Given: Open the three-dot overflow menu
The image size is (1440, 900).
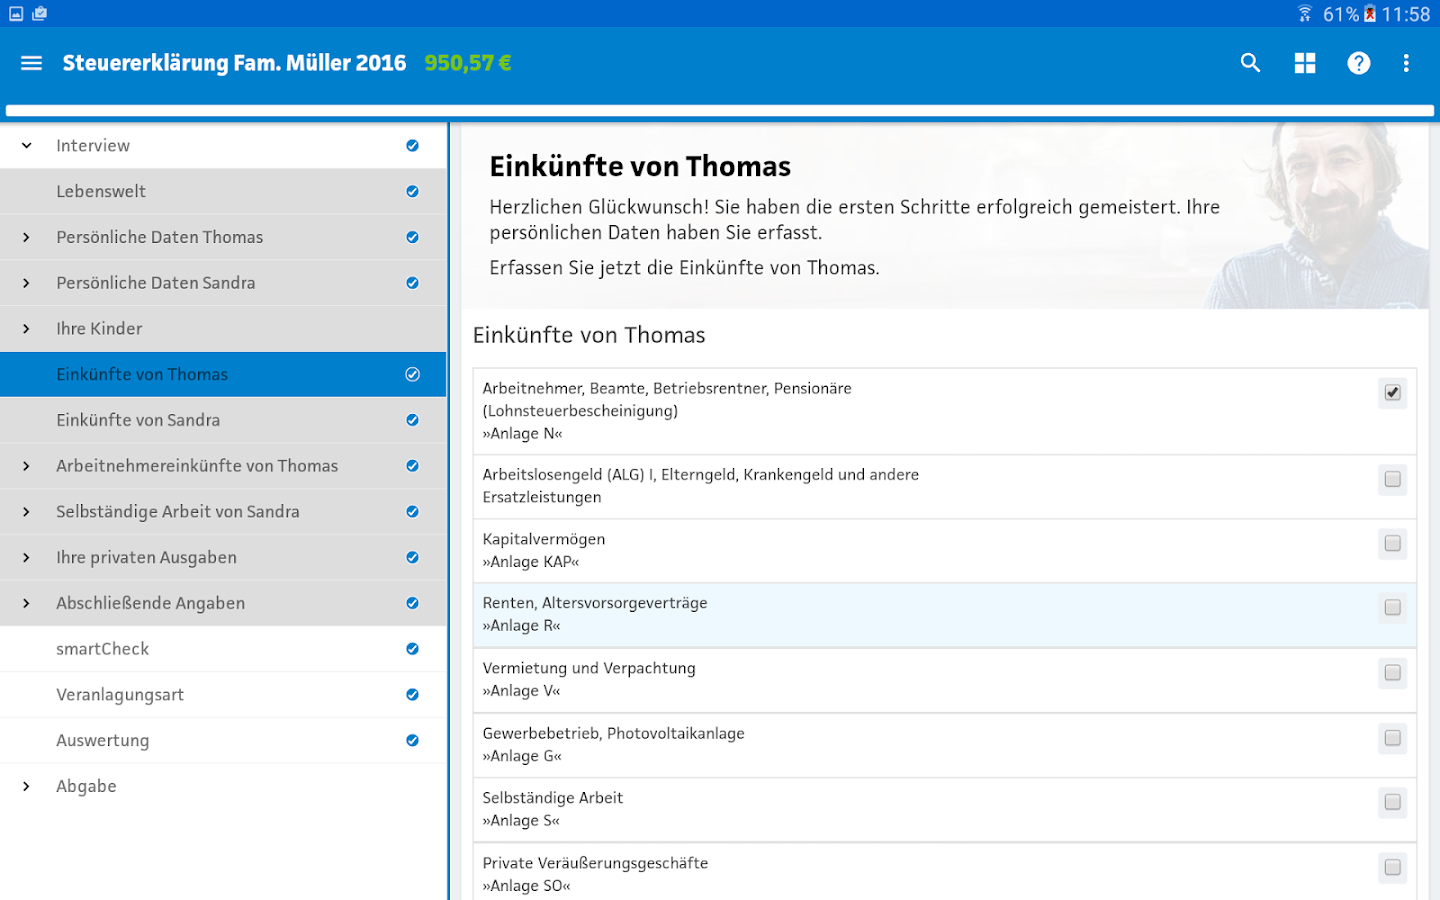Looking at the screenshot, I should point(1406,63).
